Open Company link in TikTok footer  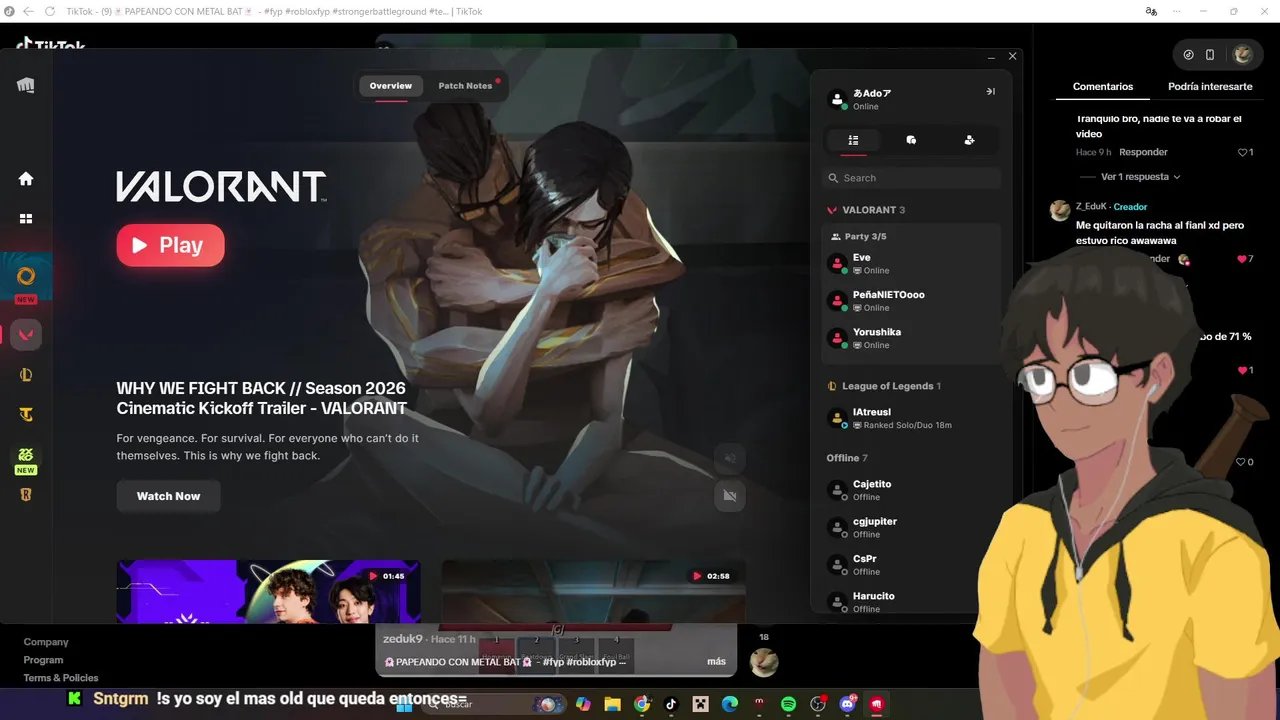(x=46, y=642)
